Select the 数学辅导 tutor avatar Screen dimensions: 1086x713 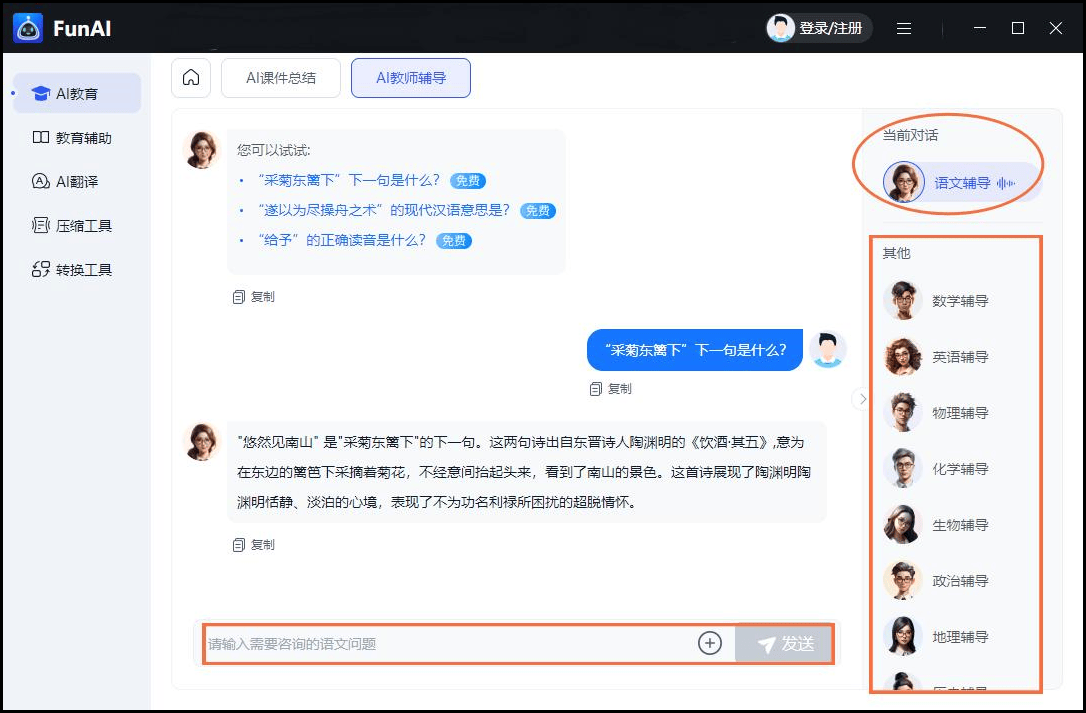pyautogui.click(x=902, y=300)
